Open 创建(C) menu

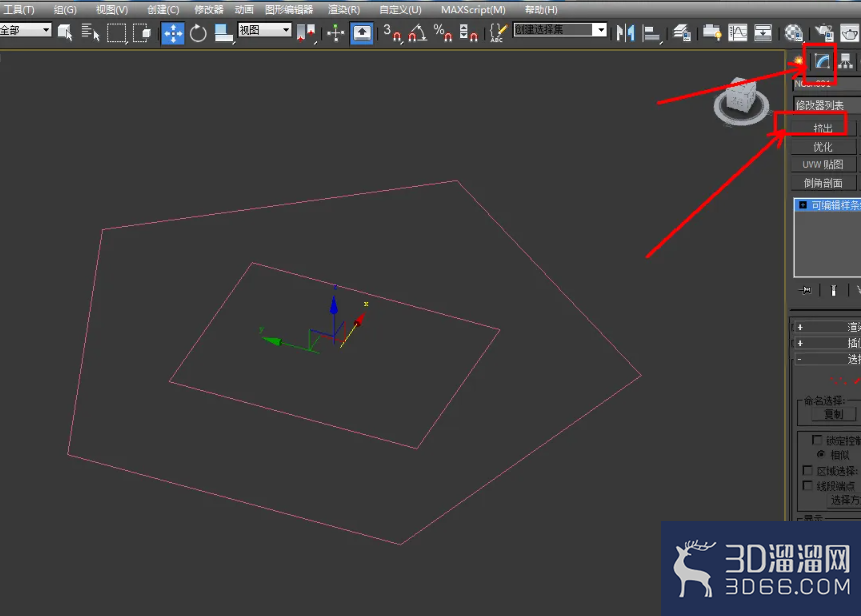click(163, 10)
